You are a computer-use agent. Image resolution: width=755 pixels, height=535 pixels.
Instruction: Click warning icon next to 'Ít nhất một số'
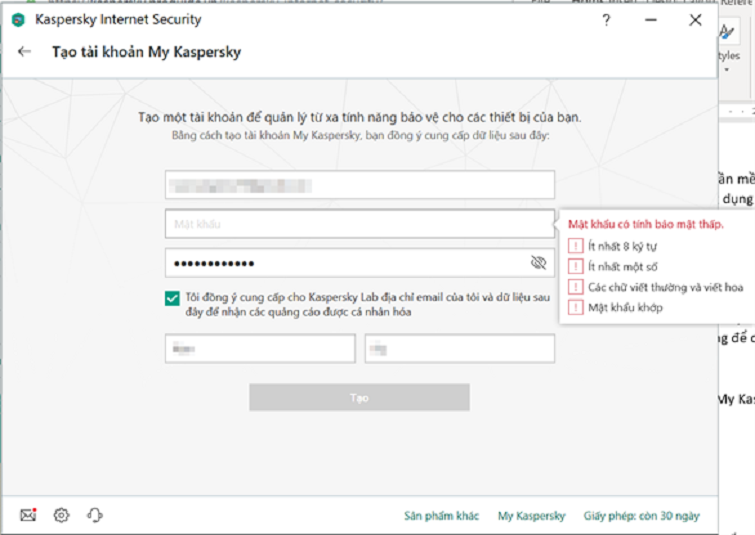575,266
